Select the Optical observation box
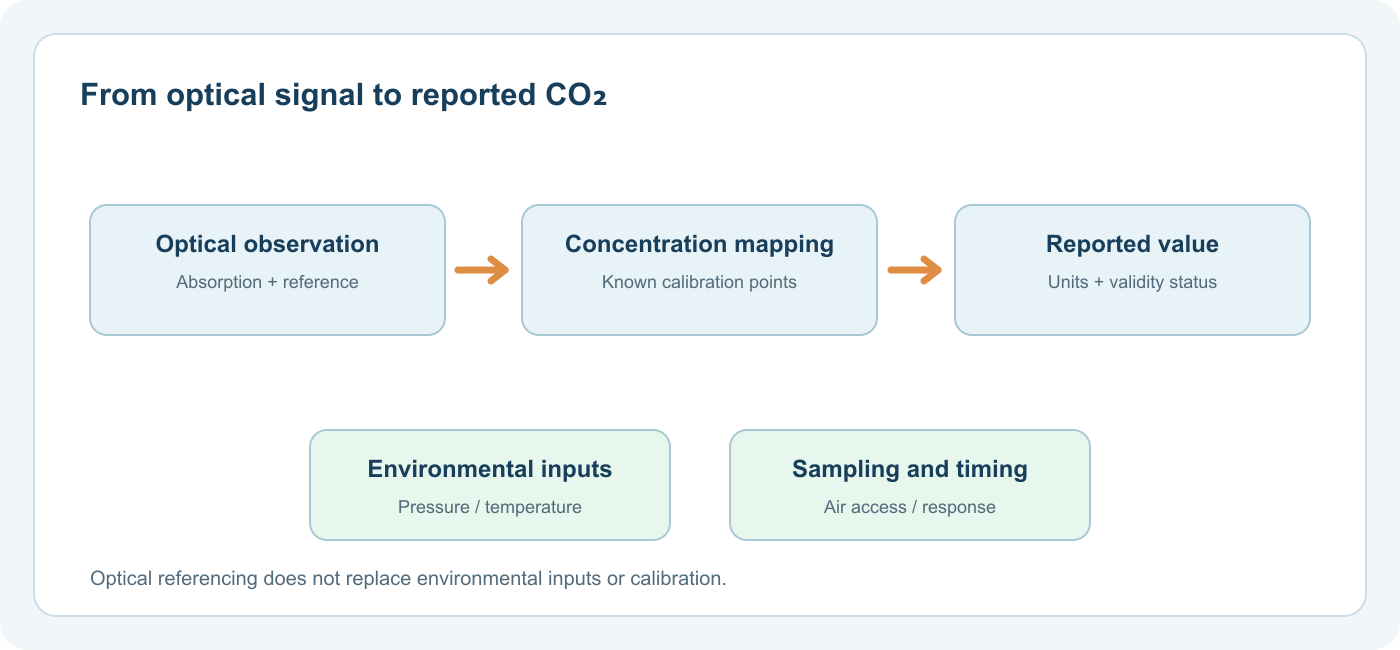1400x650 pixels. coord(267,270)
